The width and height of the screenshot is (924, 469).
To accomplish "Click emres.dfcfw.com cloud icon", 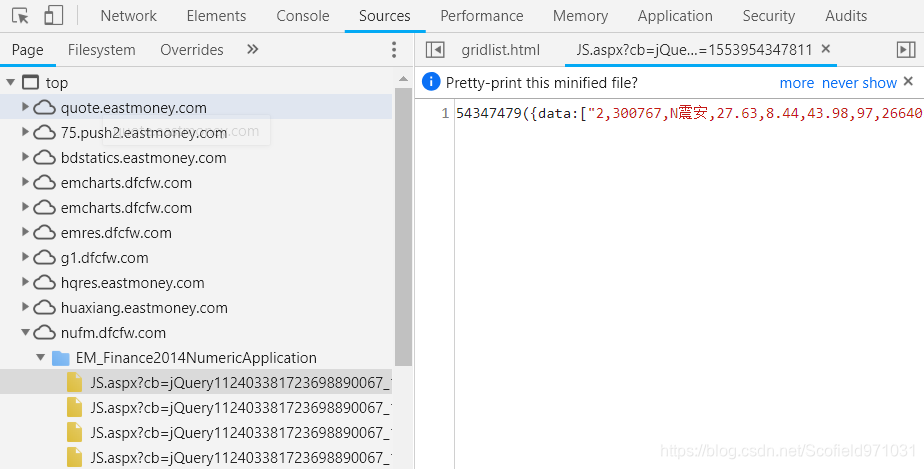I will (x=44, y=233).
